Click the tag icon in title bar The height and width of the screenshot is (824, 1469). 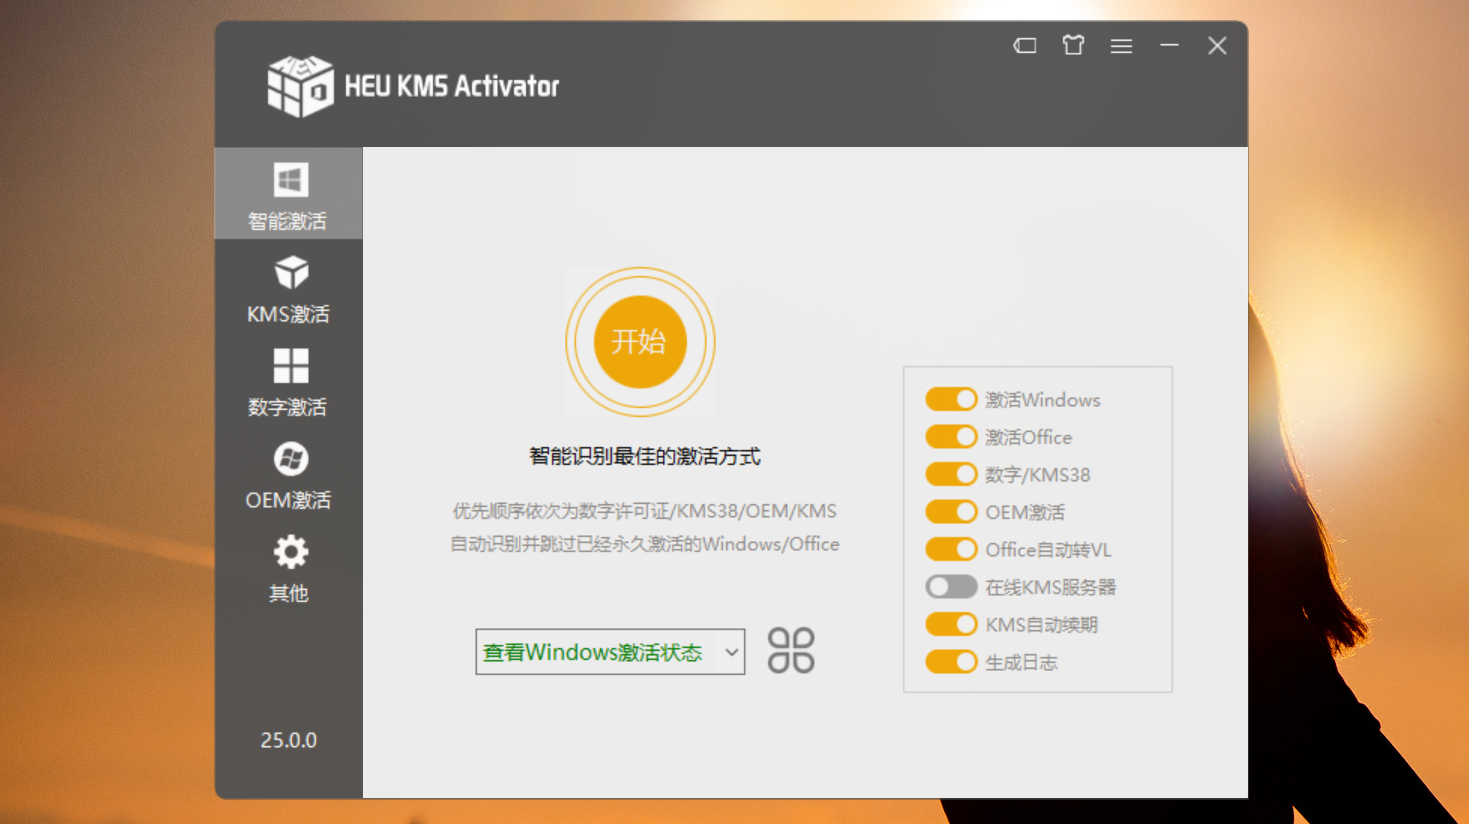click(x=1025, y=46)
